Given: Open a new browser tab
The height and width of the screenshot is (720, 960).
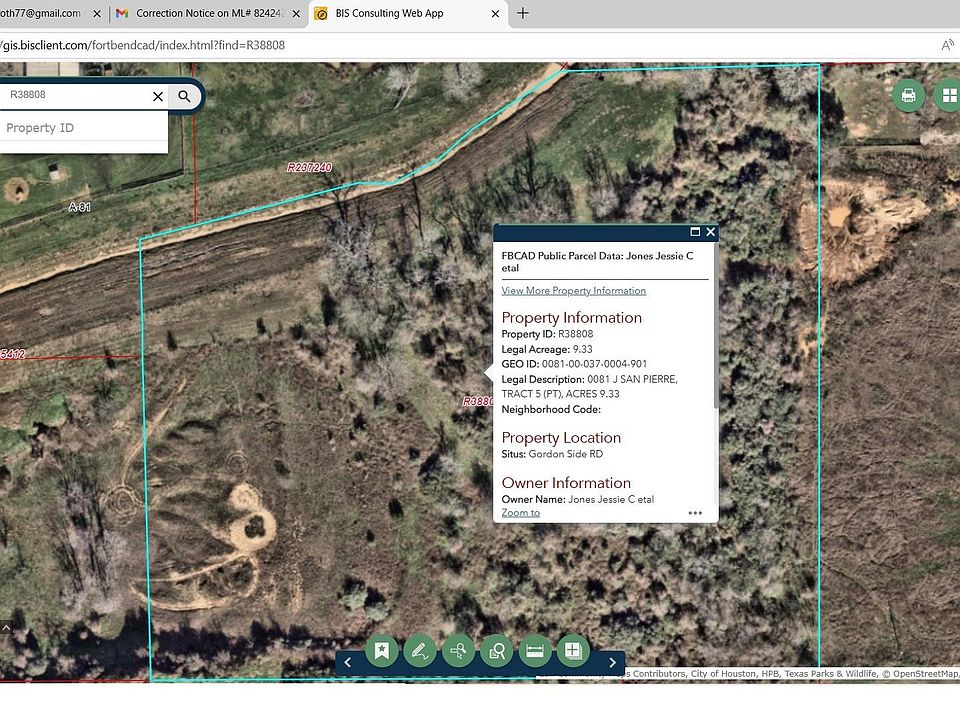Looking at the screenshot, I should click(x=522, y=13).
